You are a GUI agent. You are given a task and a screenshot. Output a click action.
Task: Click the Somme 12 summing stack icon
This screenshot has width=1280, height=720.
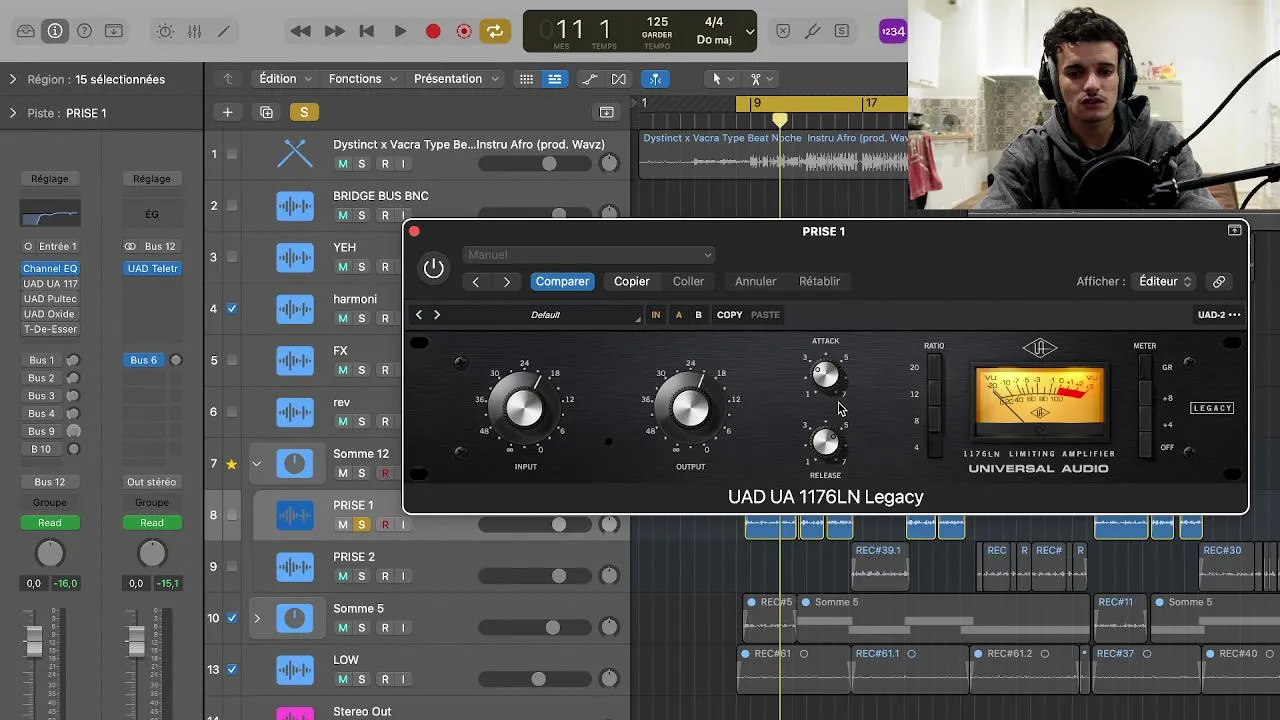295,463
